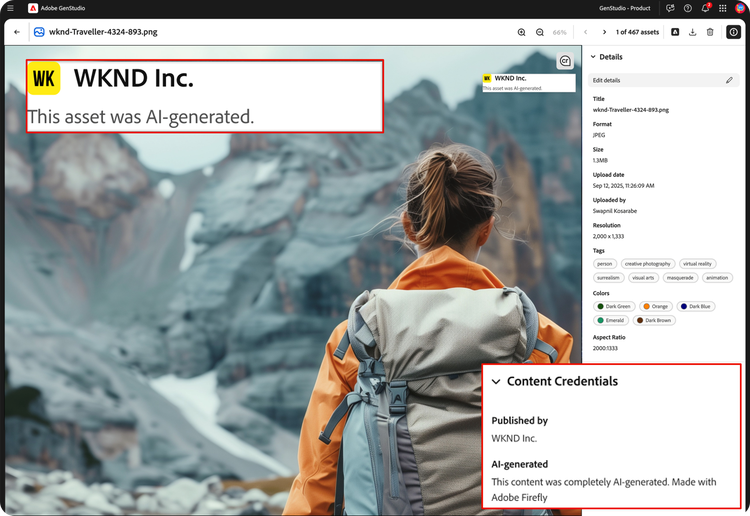The height and width of the screenshot is (516, 750).
Task: Collapse the Content Credentials section
Action: pyautogui.click(x=496, y=382)
